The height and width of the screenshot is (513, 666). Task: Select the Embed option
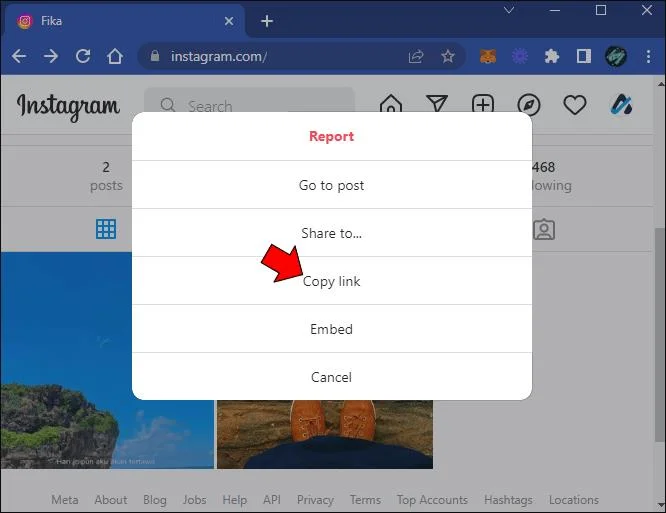(x=332, y=329)
